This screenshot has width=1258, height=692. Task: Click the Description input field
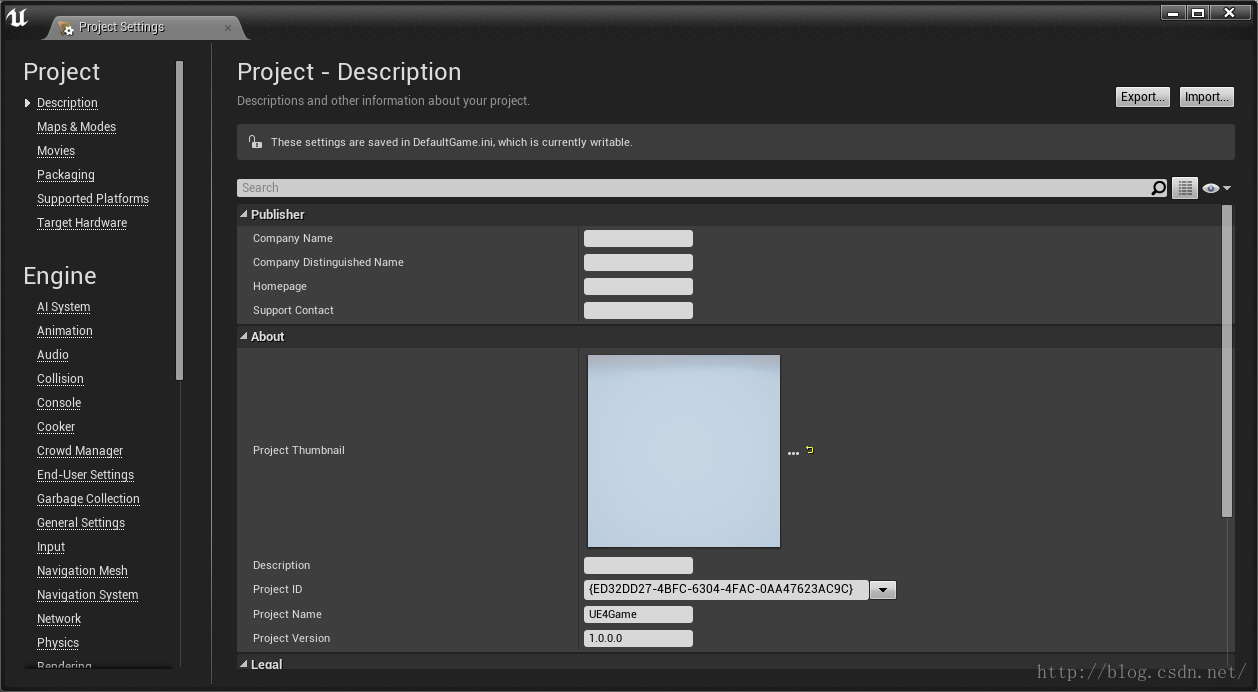pyautogui.click(x=638, y=565)
